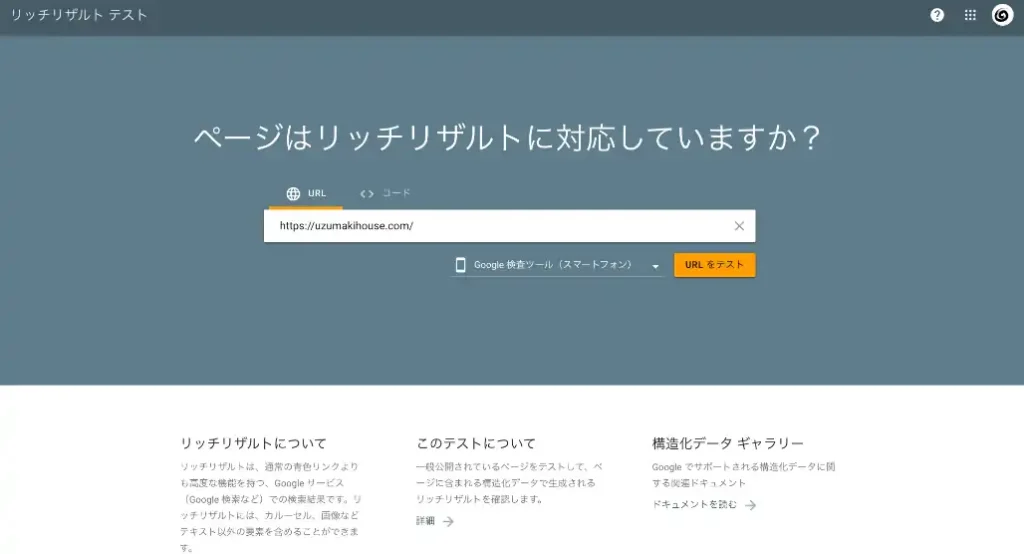Open the account profile spiral avatar

pyautogui.click(x=1002, y=15)
